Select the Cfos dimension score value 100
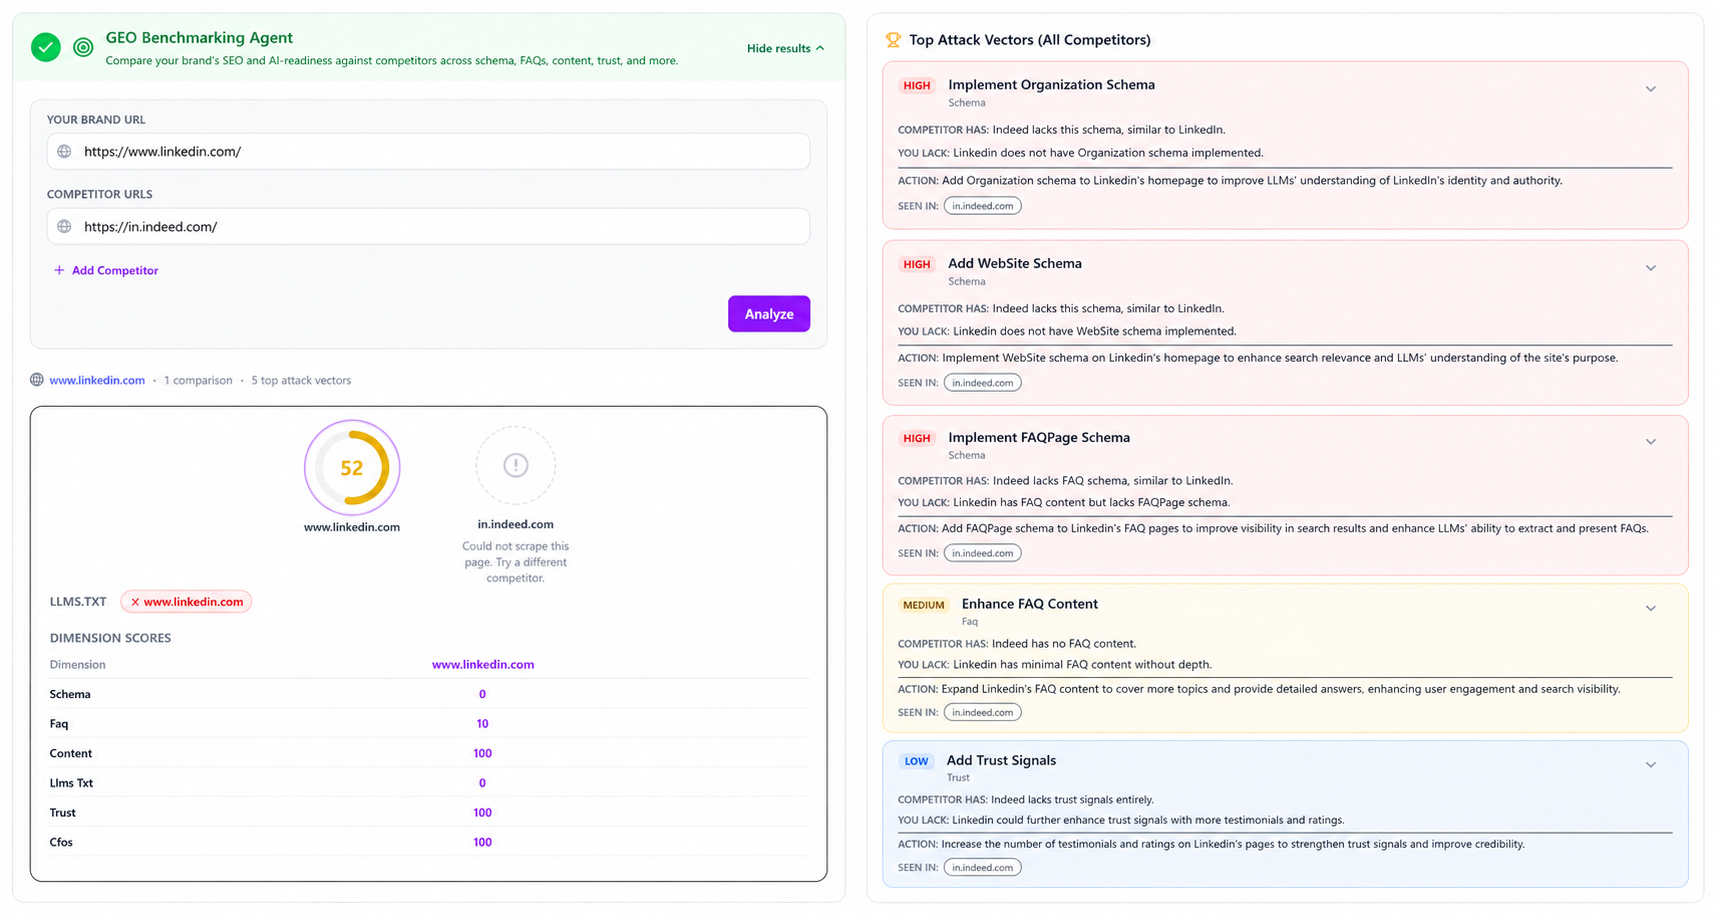1717x916 pixels. point(482,843)
